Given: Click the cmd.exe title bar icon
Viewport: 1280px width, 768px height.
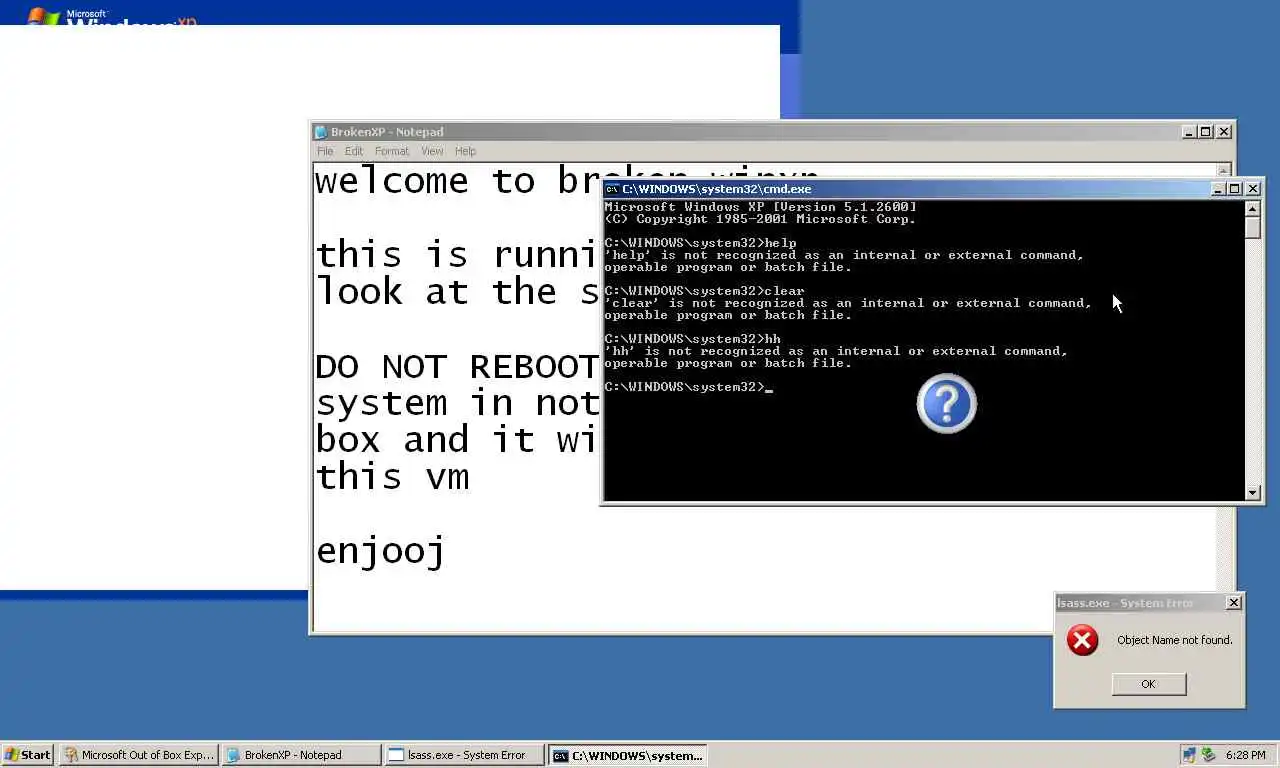Looking at the screenshot, I should [x=612, y=189].
